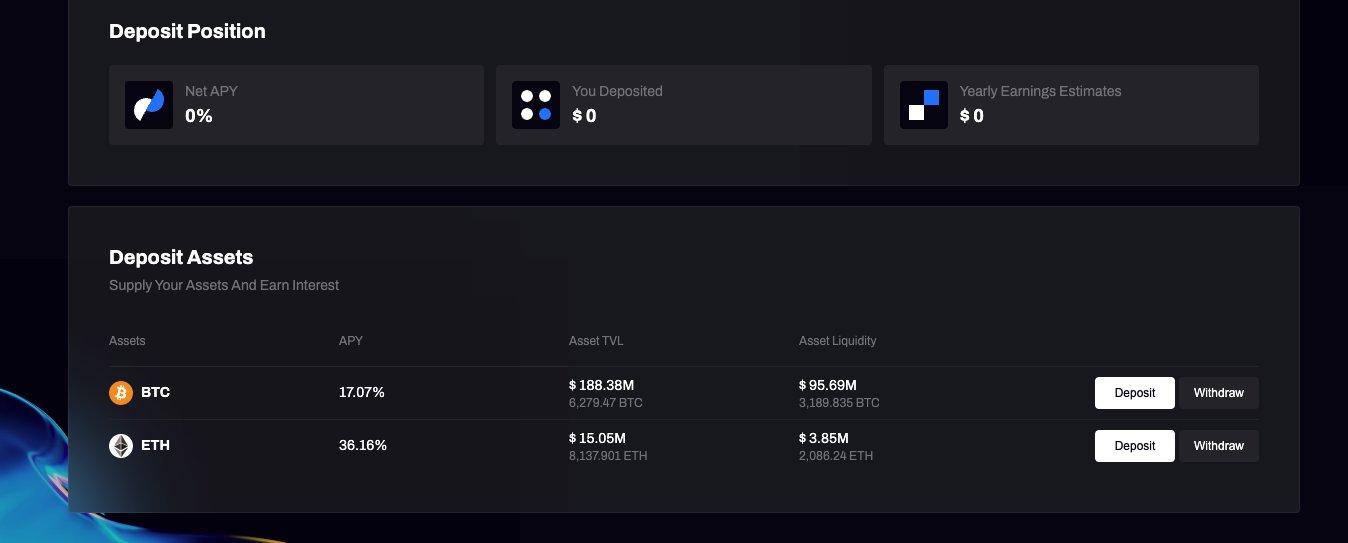Select the BTC asset name
The height and width of the screenshot is (543, 1348).
click(x=156, y=393)
